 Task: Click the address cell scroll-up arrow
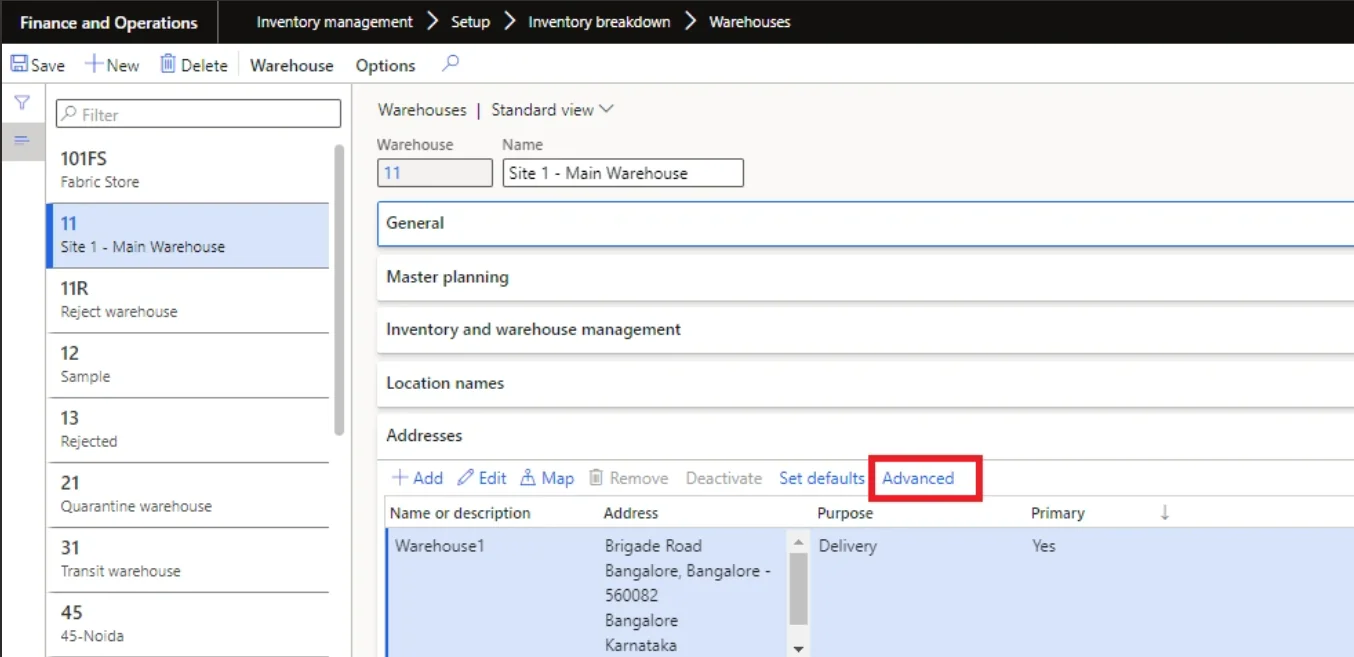tap(798, 542)
